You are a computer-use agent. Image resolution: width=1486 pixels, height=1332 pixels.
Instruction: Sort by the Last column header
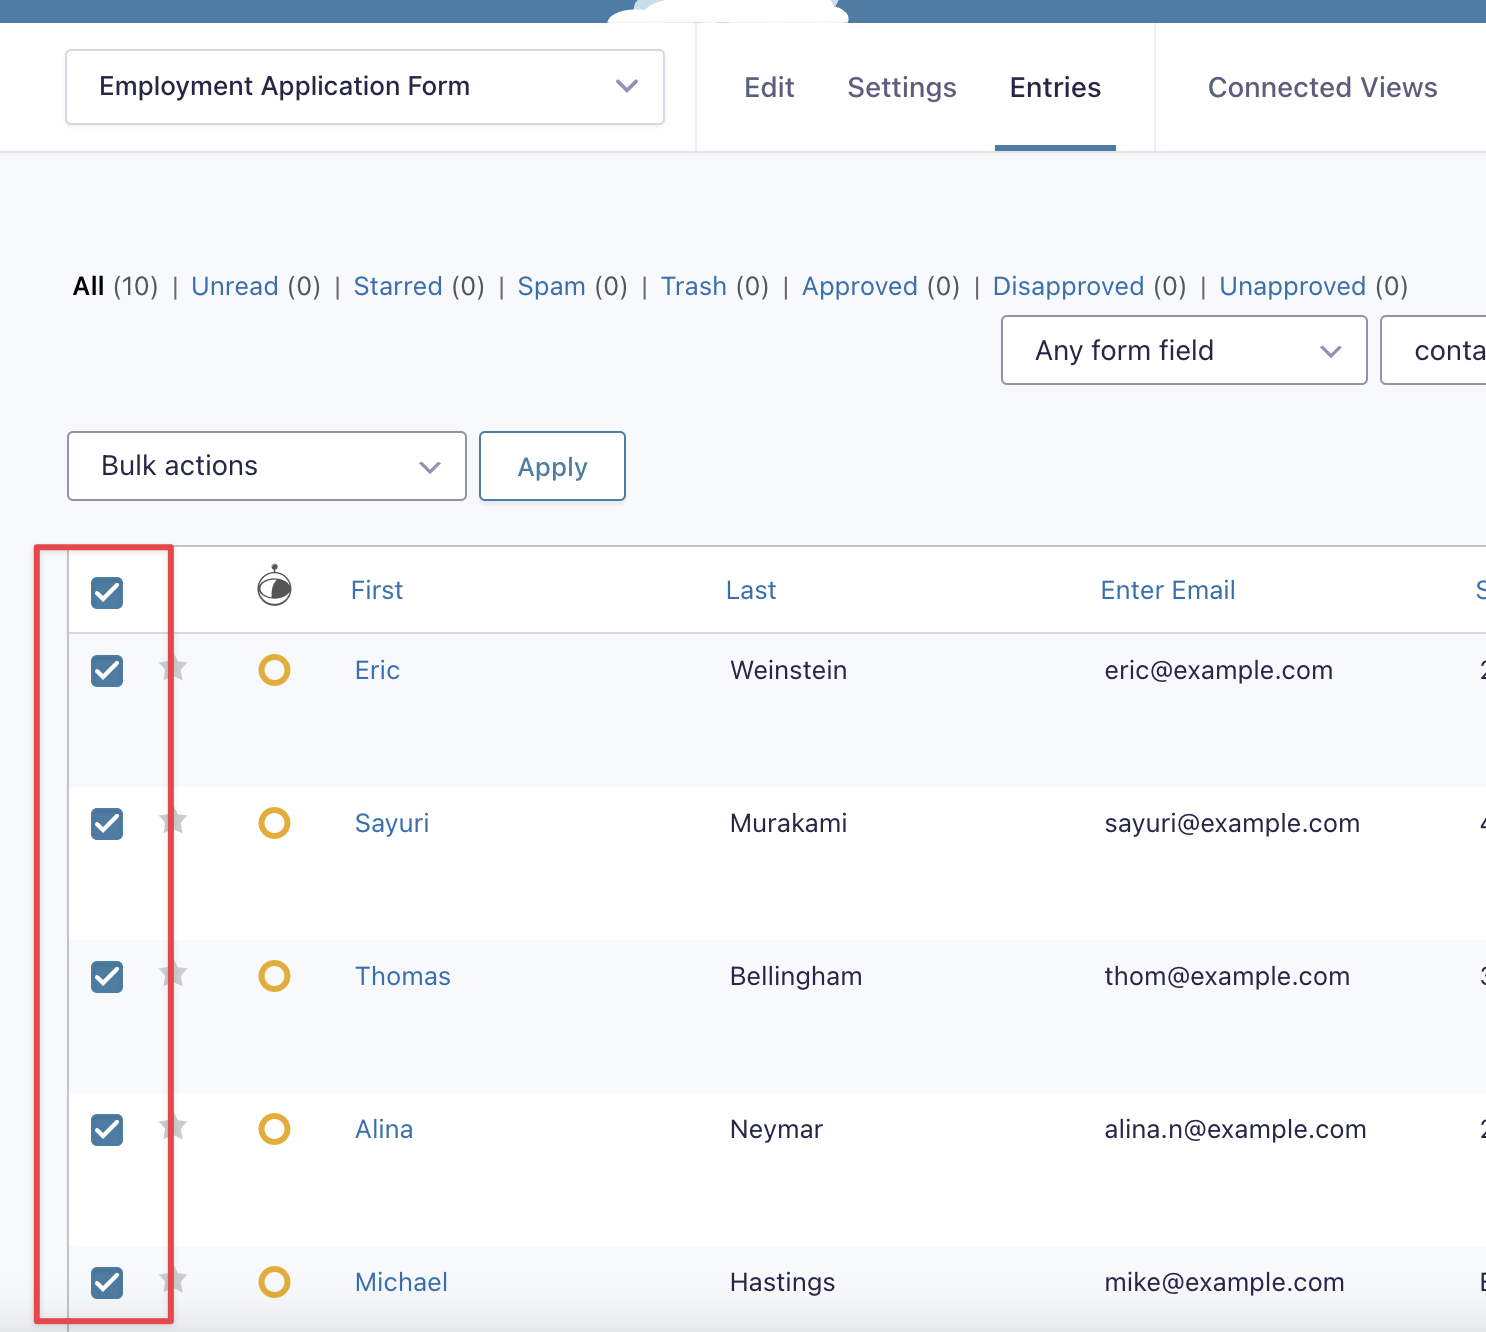pos(751,590)
